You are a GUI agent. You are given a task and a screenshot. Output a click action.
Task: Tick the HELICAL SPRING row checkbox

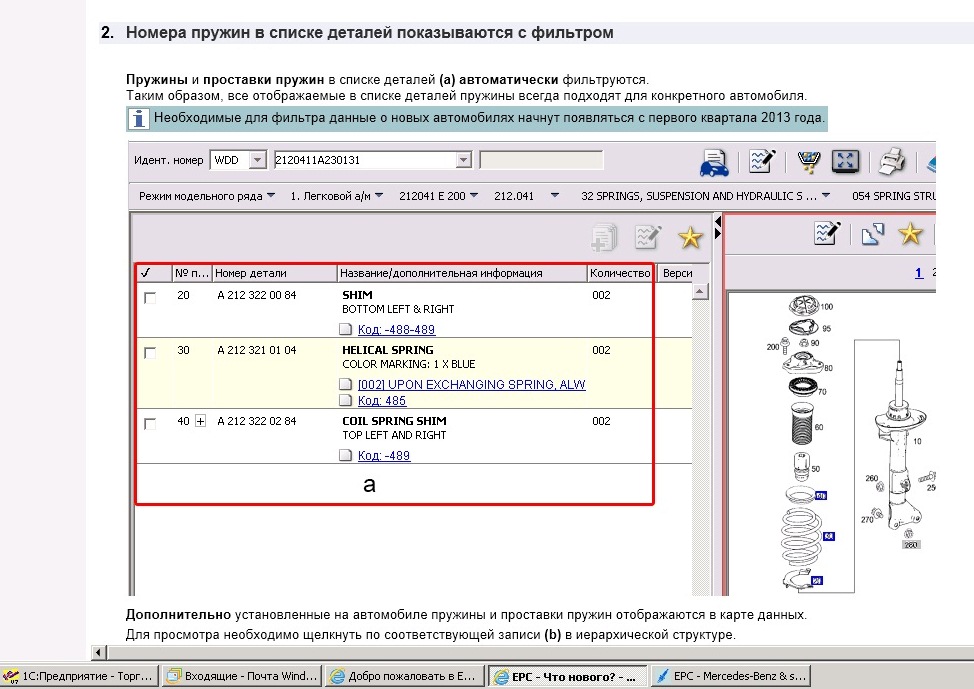tap(150, 353)
